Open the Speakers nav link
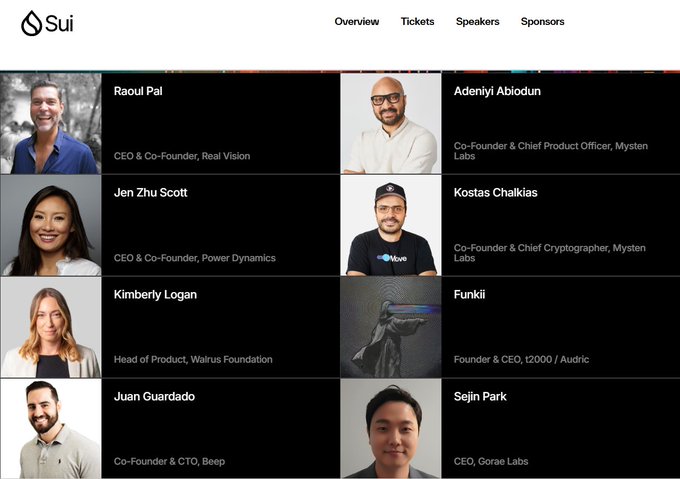Screen dimensions: 680x479 pyautogui.click(x=477, y=22)
